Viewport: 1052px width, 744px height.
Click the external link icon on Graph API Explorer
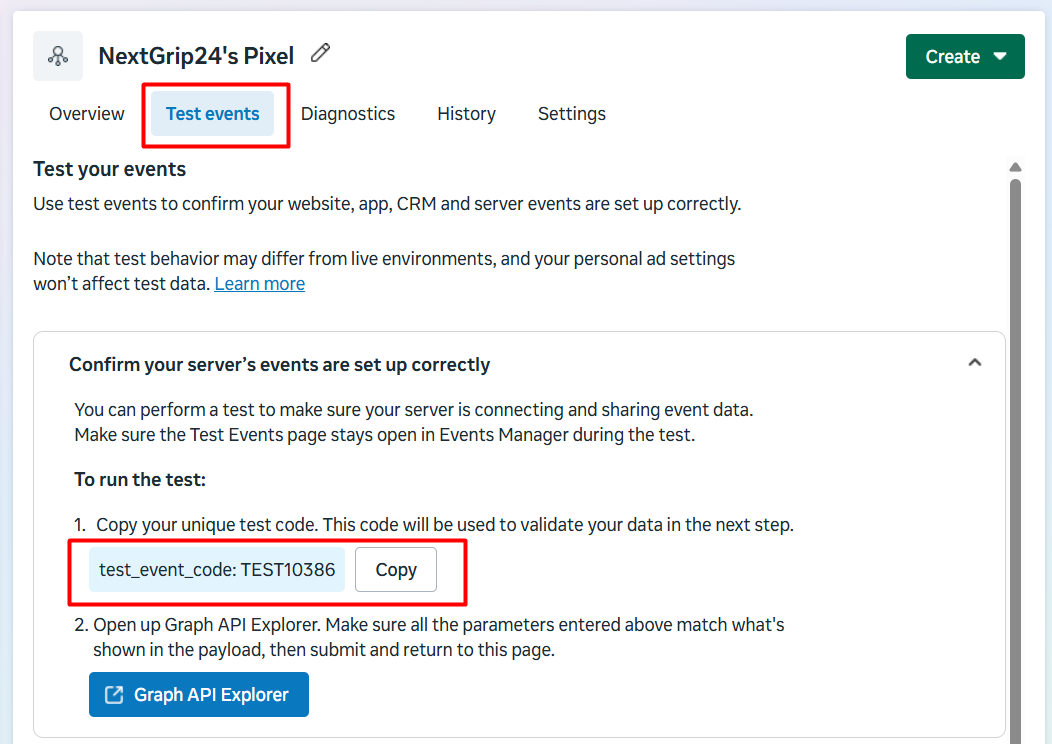tap(115, 695)
